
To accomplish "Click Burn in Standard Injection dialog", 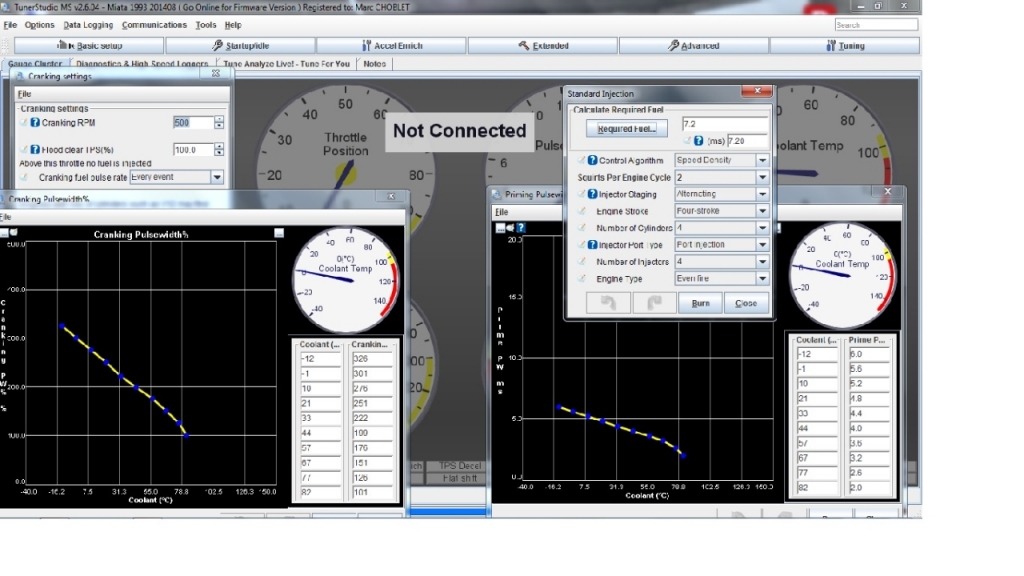I will (700, 303).
